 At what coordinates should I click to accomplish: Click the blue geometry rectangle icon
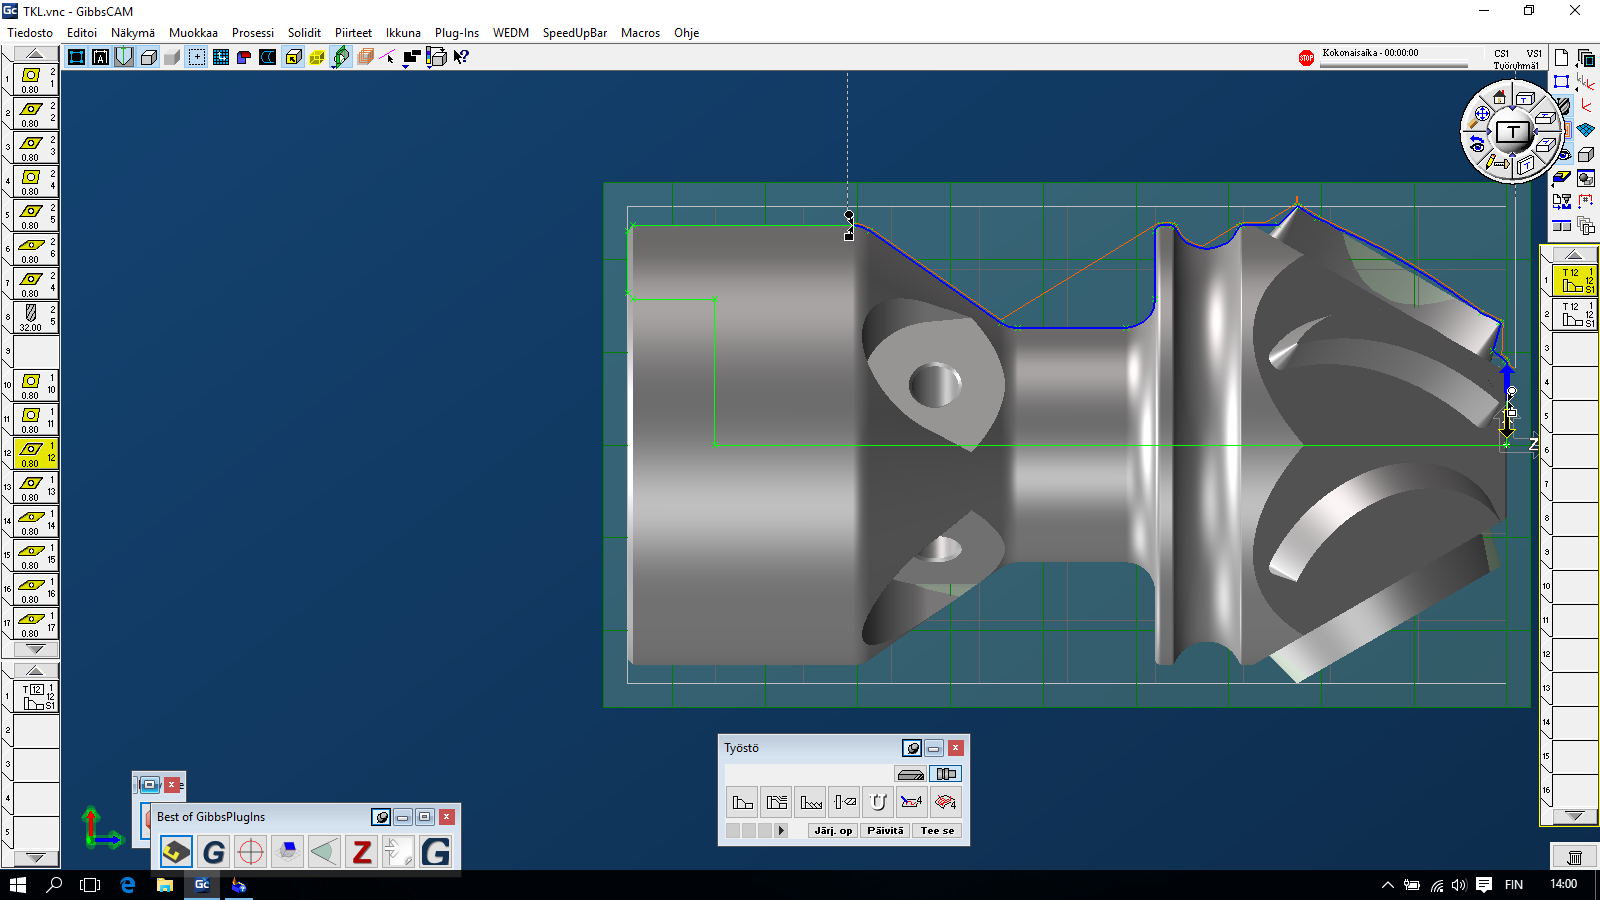[1561, 82]
